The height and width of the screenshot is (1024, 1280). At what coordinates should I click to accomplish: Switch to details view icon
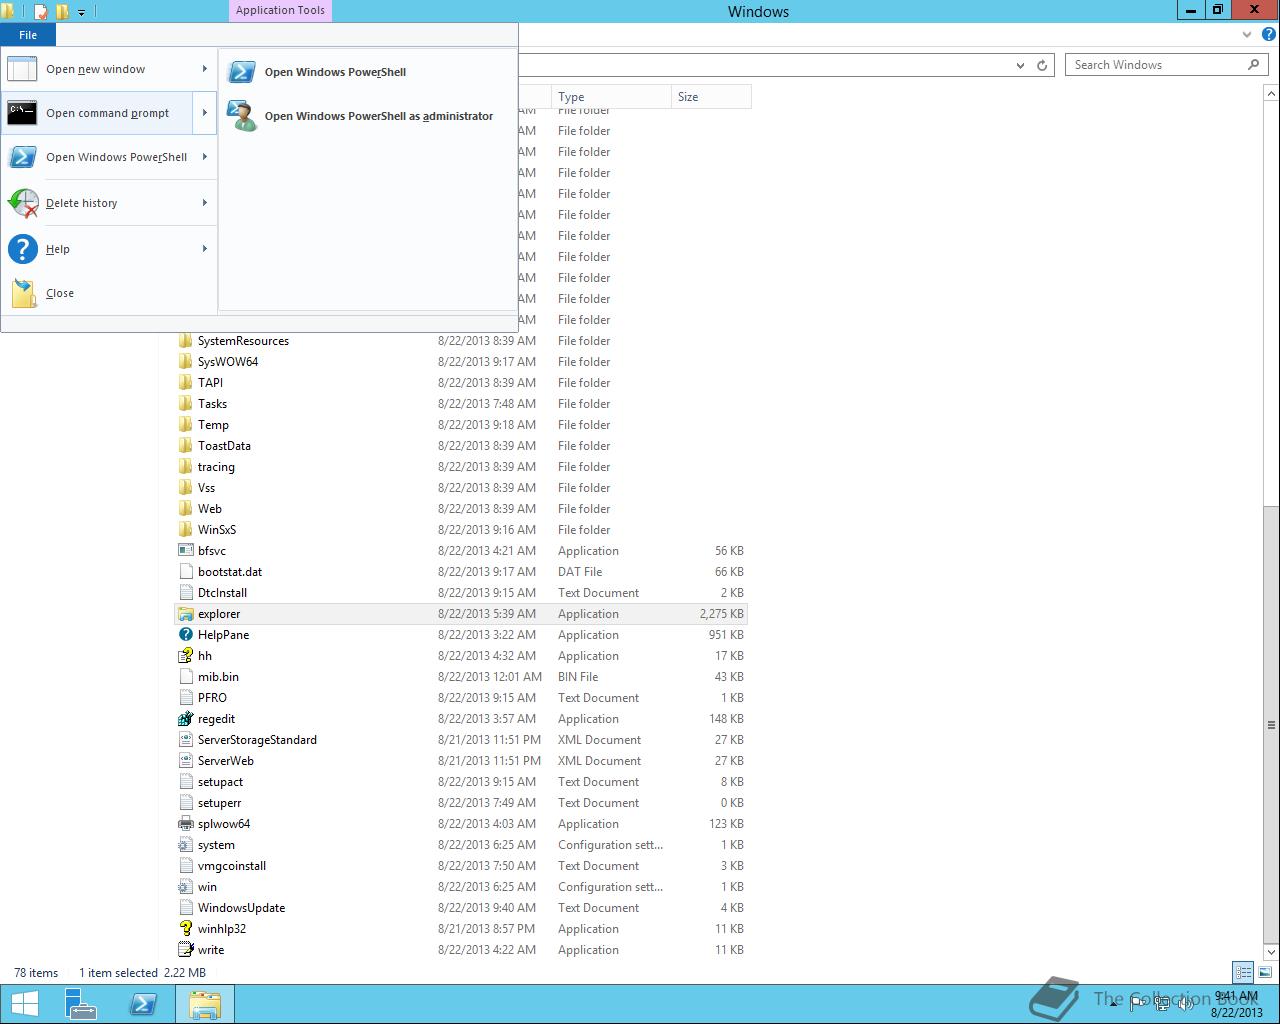pyautogui.click(x=1243, y=972)
